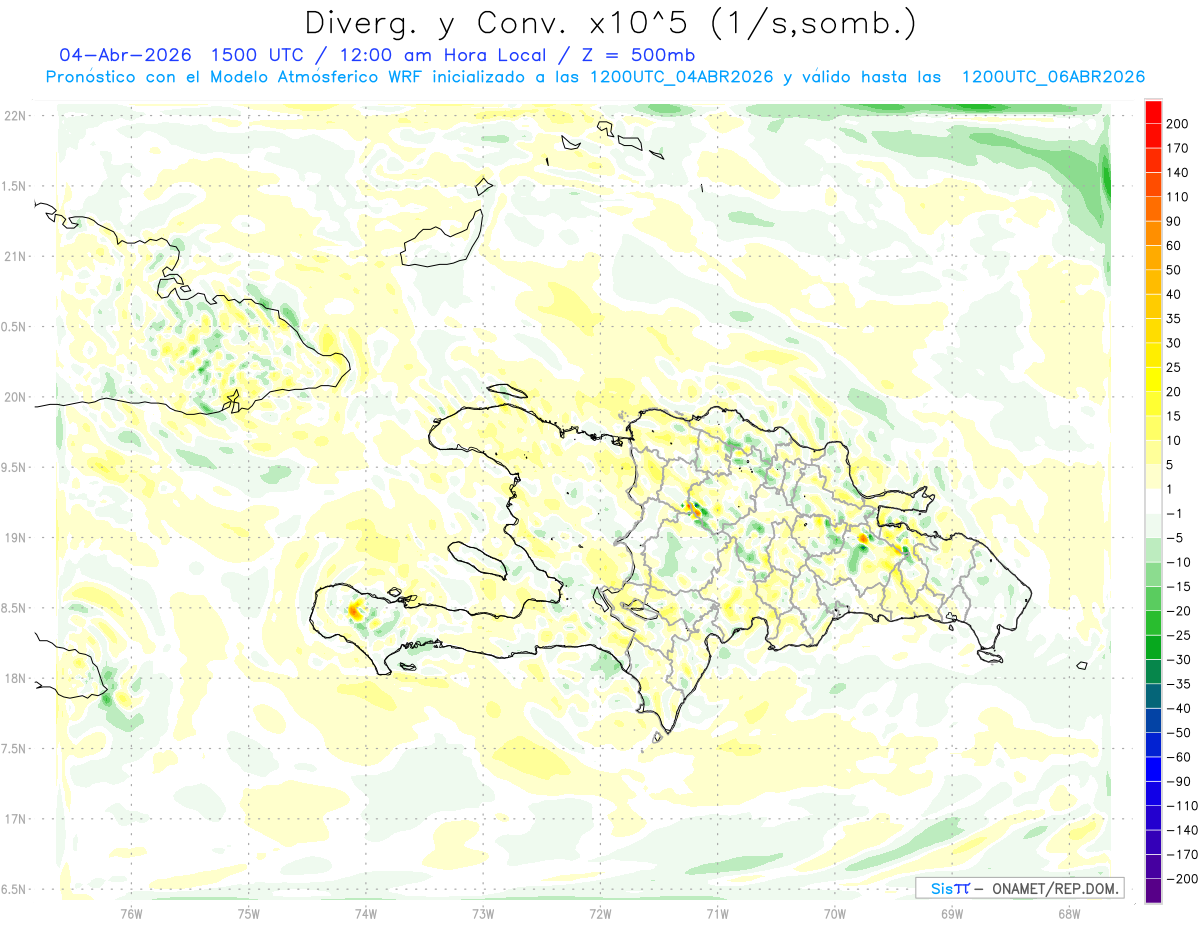Click the pale yellow swatch between 5 and 10
Viewport: 1200px width, 927px height.
tap(1153, 452)
